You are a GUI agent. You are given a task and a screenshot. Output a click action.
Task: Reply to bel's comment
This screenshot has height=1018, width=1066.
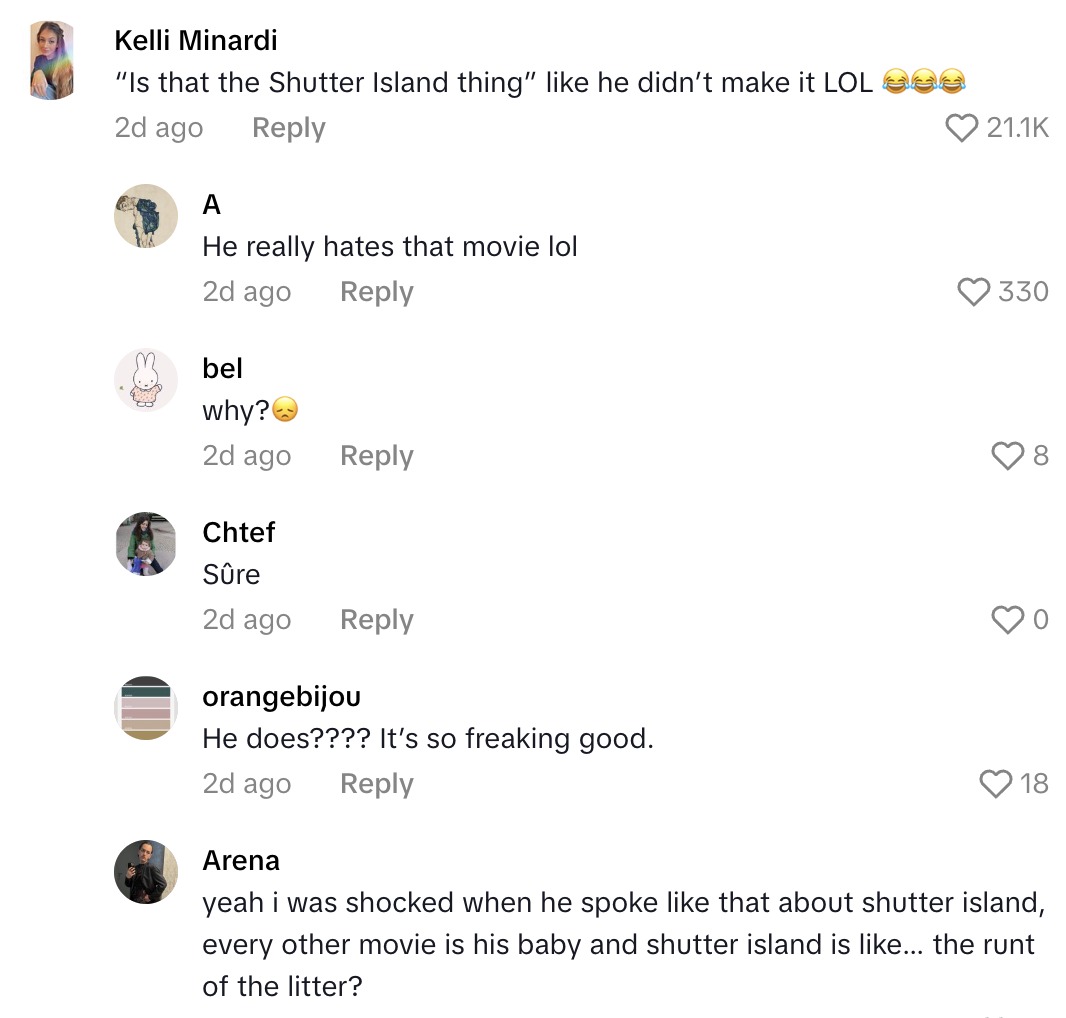click(376, 455)
